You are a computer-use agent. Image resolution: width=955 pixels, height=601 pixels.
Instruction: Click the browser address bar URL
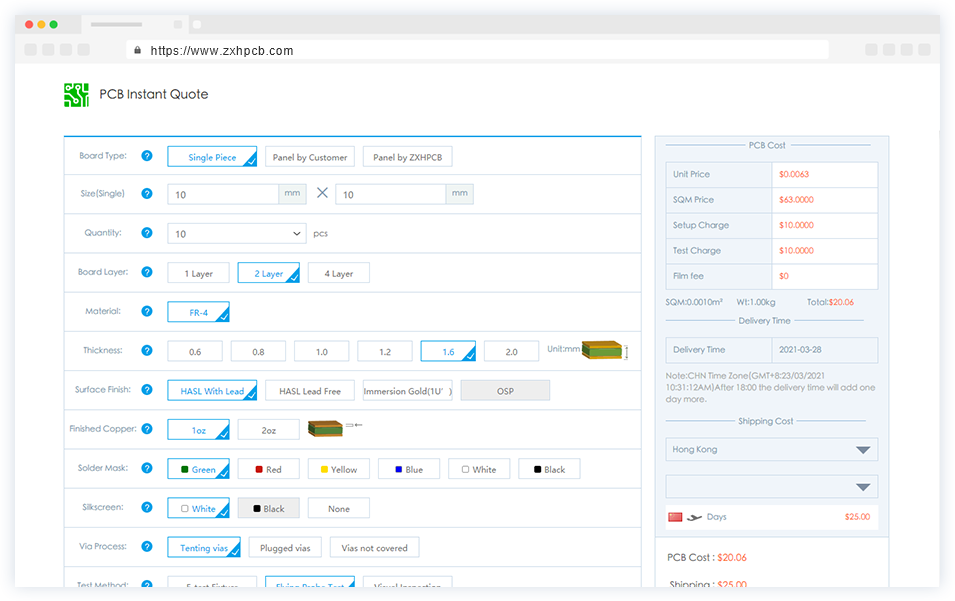222,51
